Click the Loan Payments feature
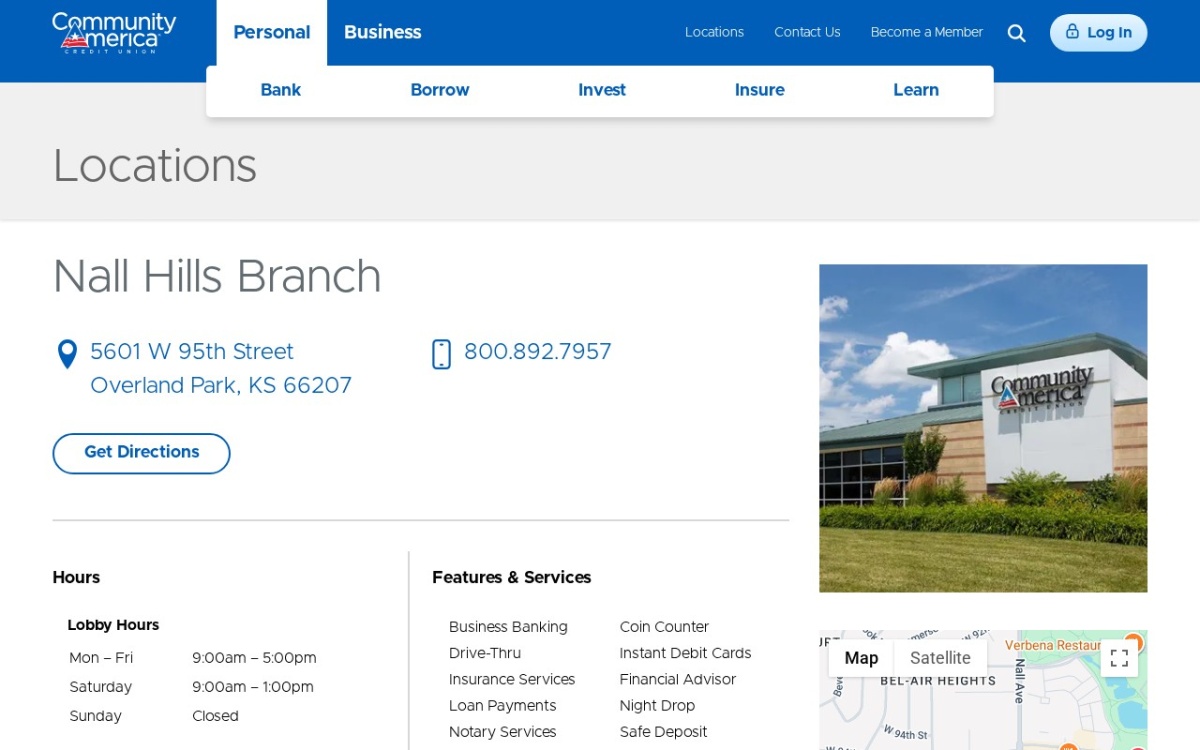 coord(503,706)
